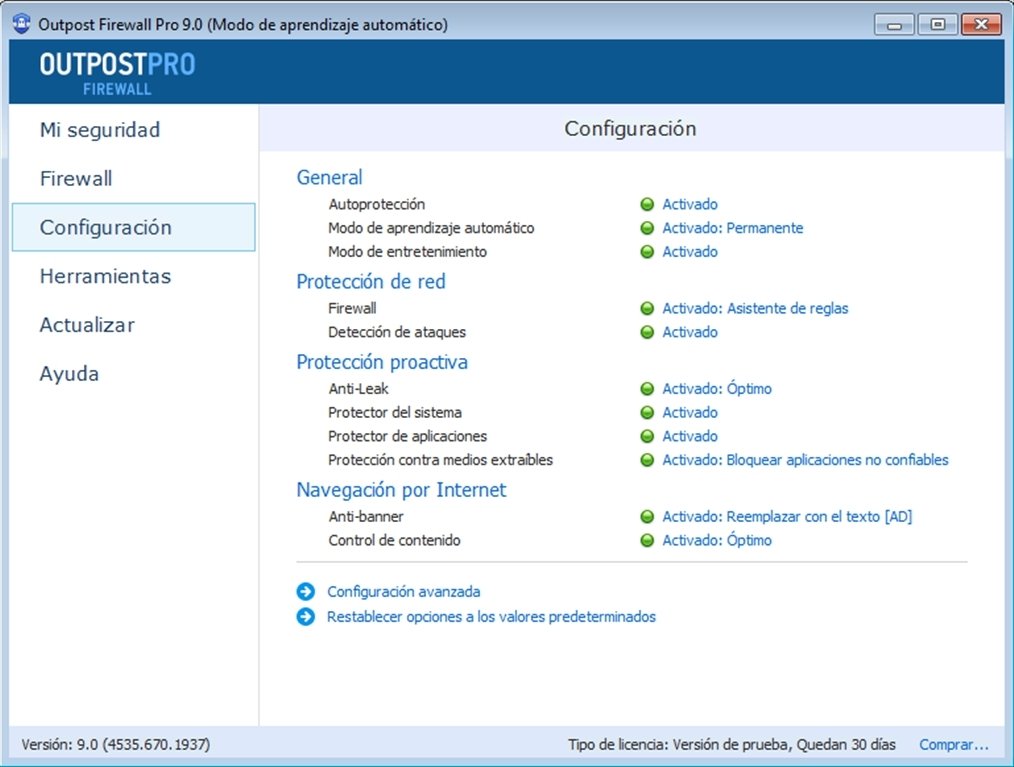Click the status dot for Modo de aprendizaje automático
This screenshot has height=767, width=1014.
point(647,228)
